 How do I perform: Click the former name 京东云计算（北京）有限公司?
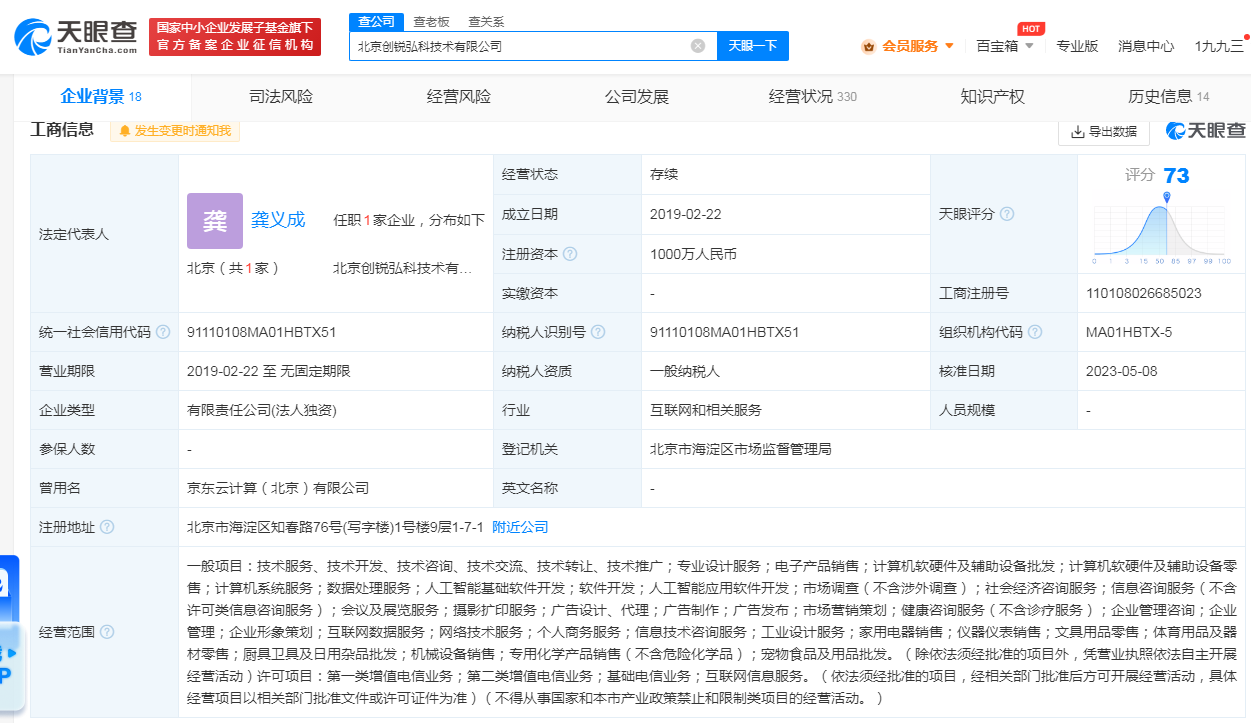pos(278,488)
